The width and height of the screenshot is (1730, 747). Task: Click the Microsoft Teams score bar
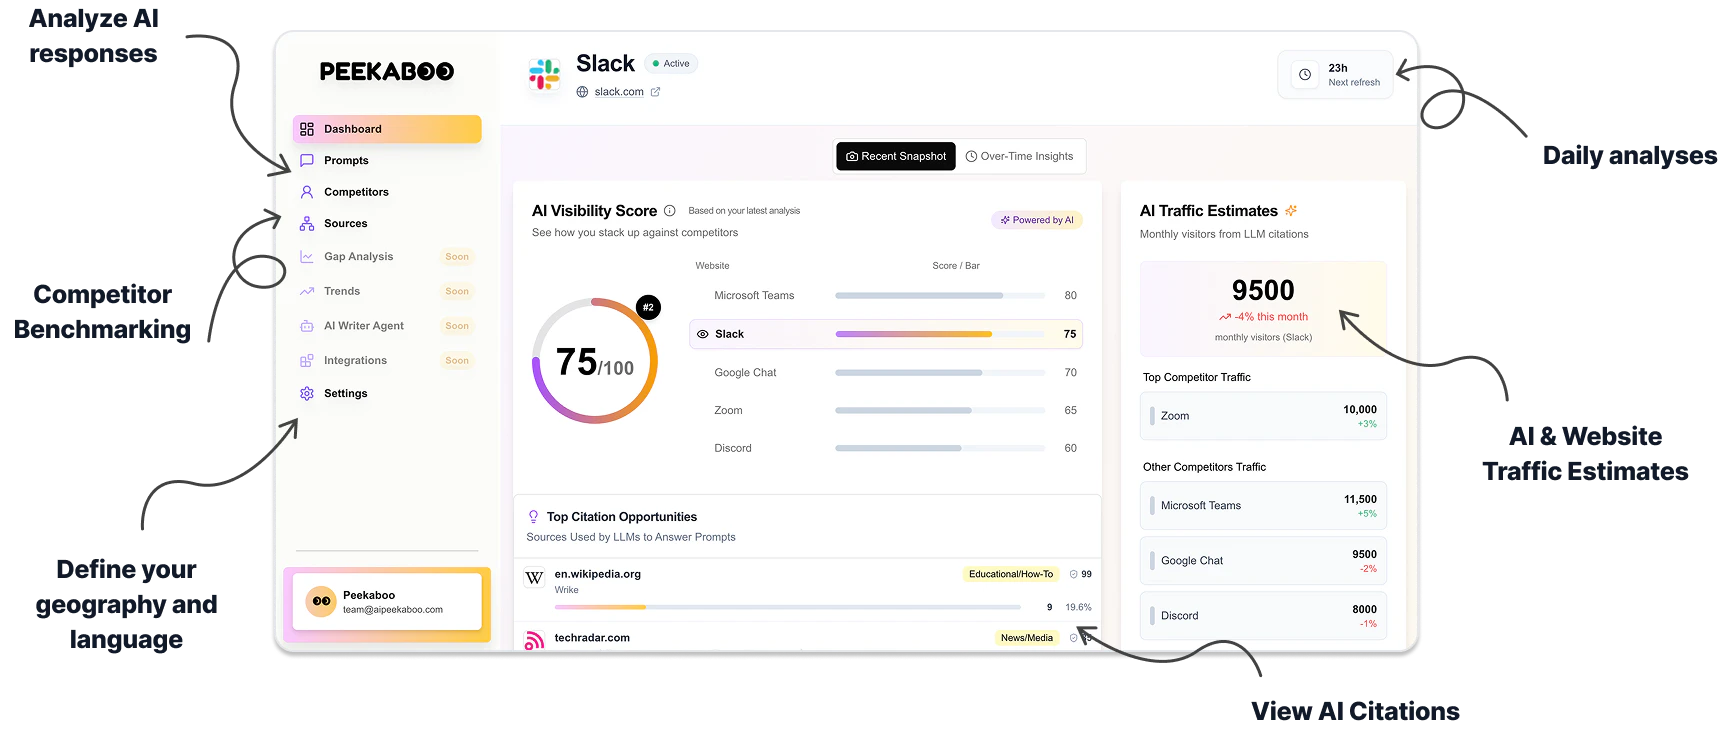point(940,296)
